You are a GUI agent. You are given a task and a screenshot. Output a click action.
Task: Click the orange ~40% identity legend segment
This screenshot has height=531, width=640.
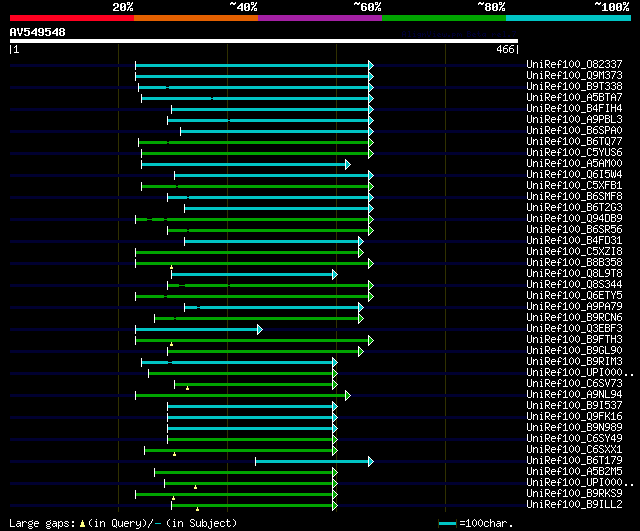[196, 18]
